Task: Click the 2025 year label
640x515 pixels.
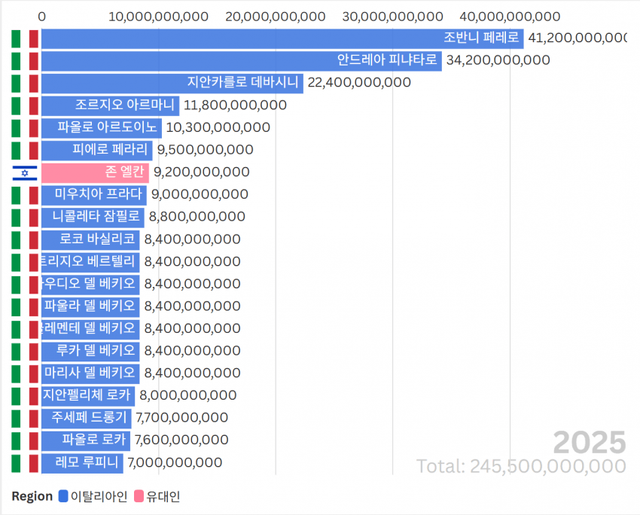Action: pos(589,442)
